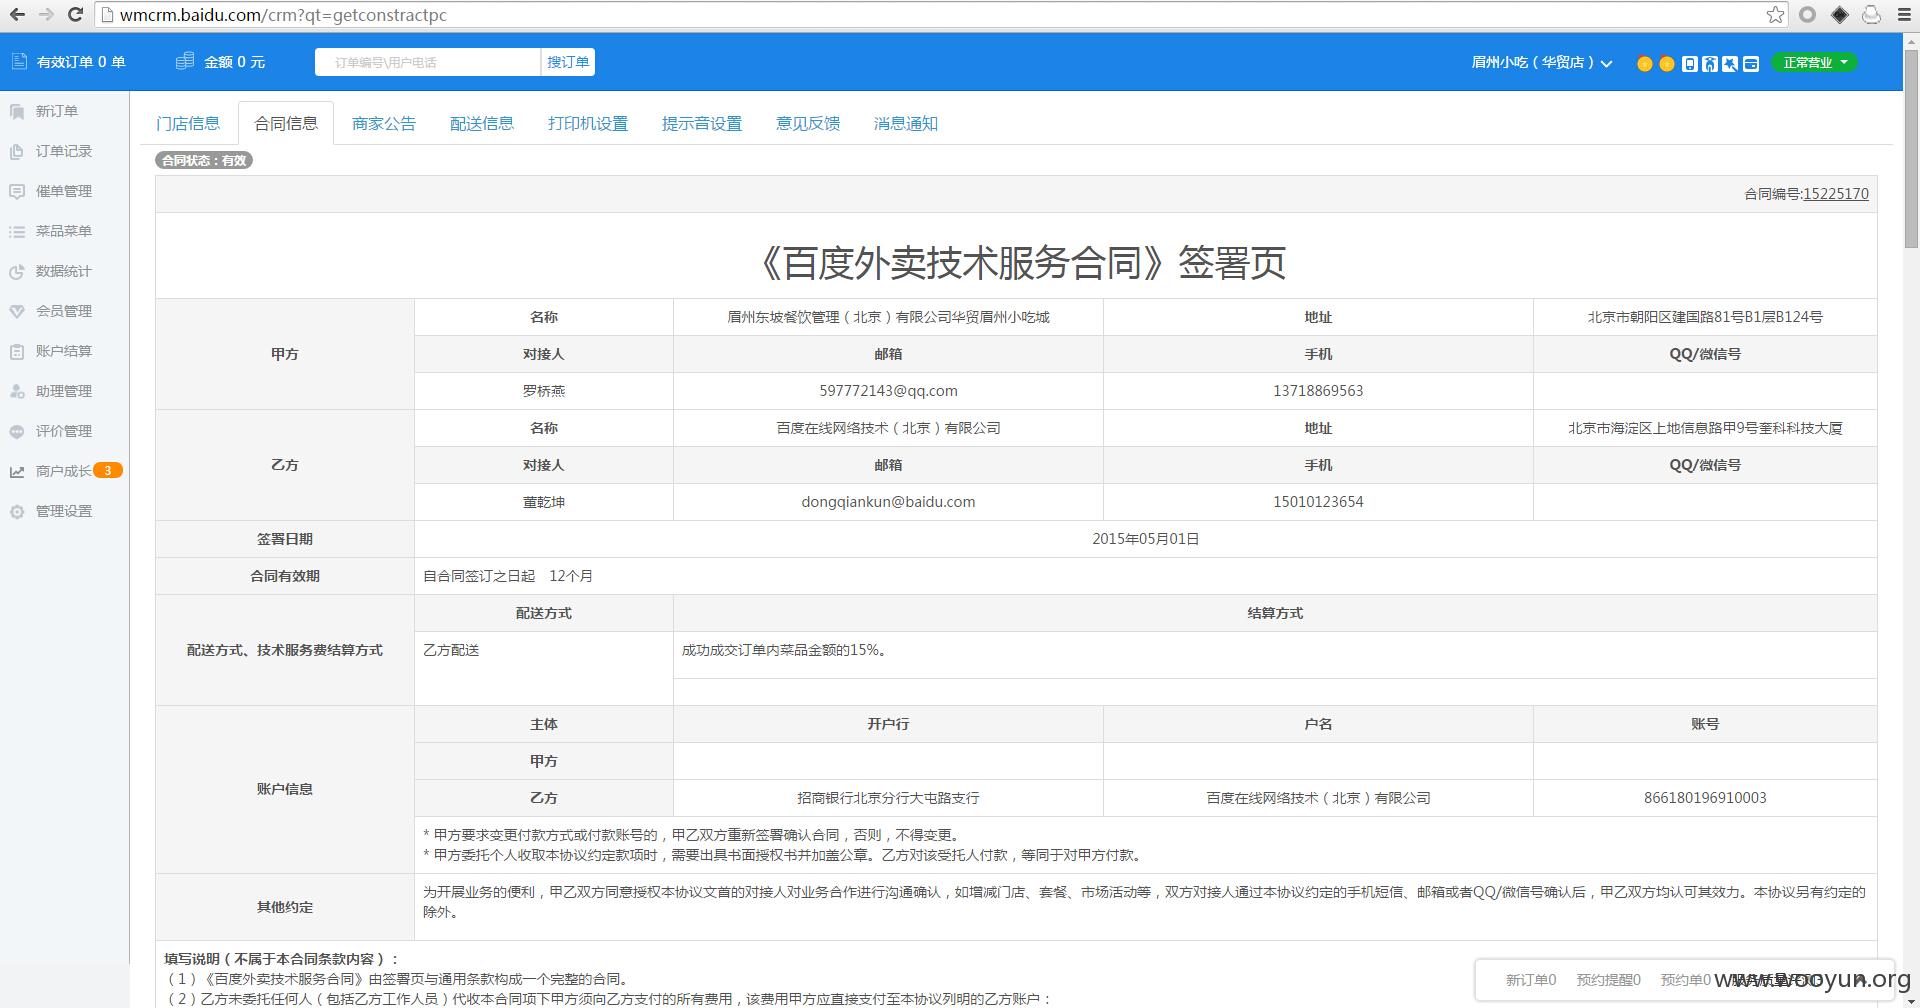Open the 提示音设置 tab
The height and width of the screenshot is (1008, 1920).
(702, 123)
